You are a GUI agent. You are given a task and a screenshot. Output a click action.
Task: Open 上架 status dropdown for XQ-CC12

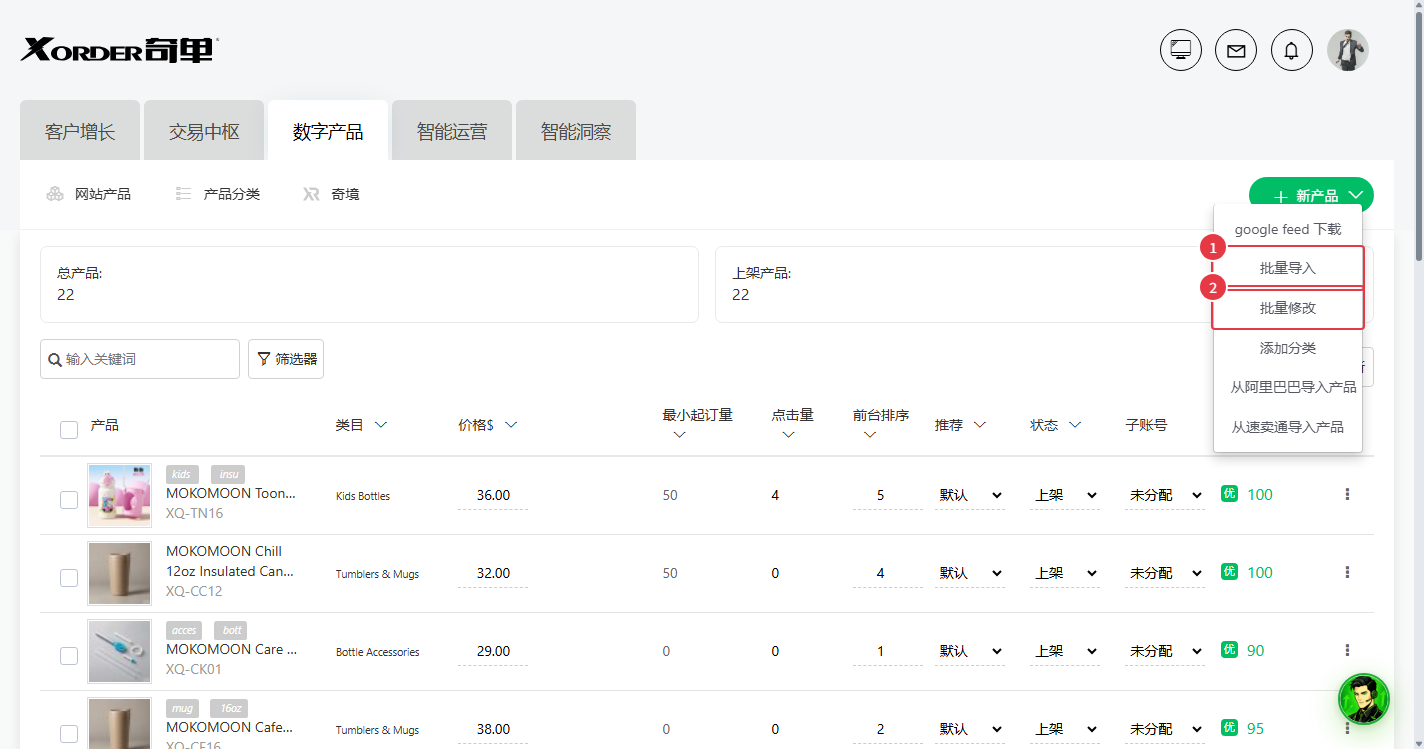[x=1065, y=573]
